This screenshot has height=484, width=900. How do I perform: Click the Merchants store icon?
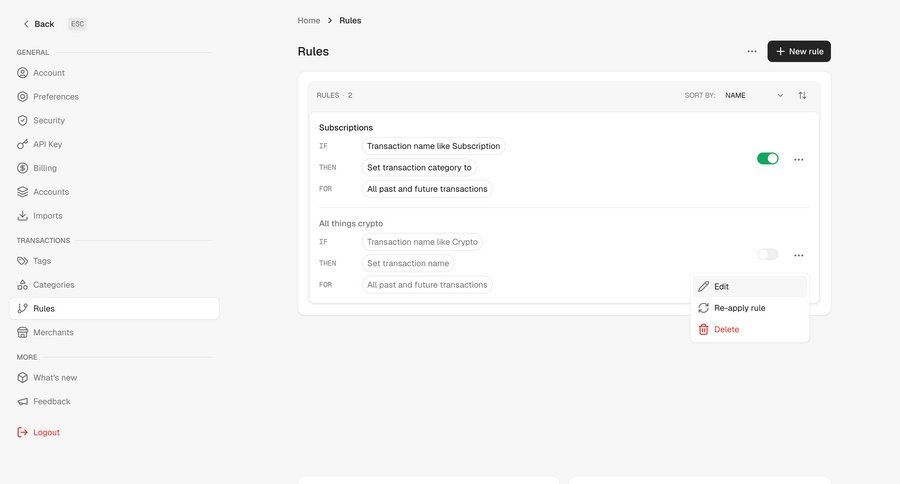point(22,332)
